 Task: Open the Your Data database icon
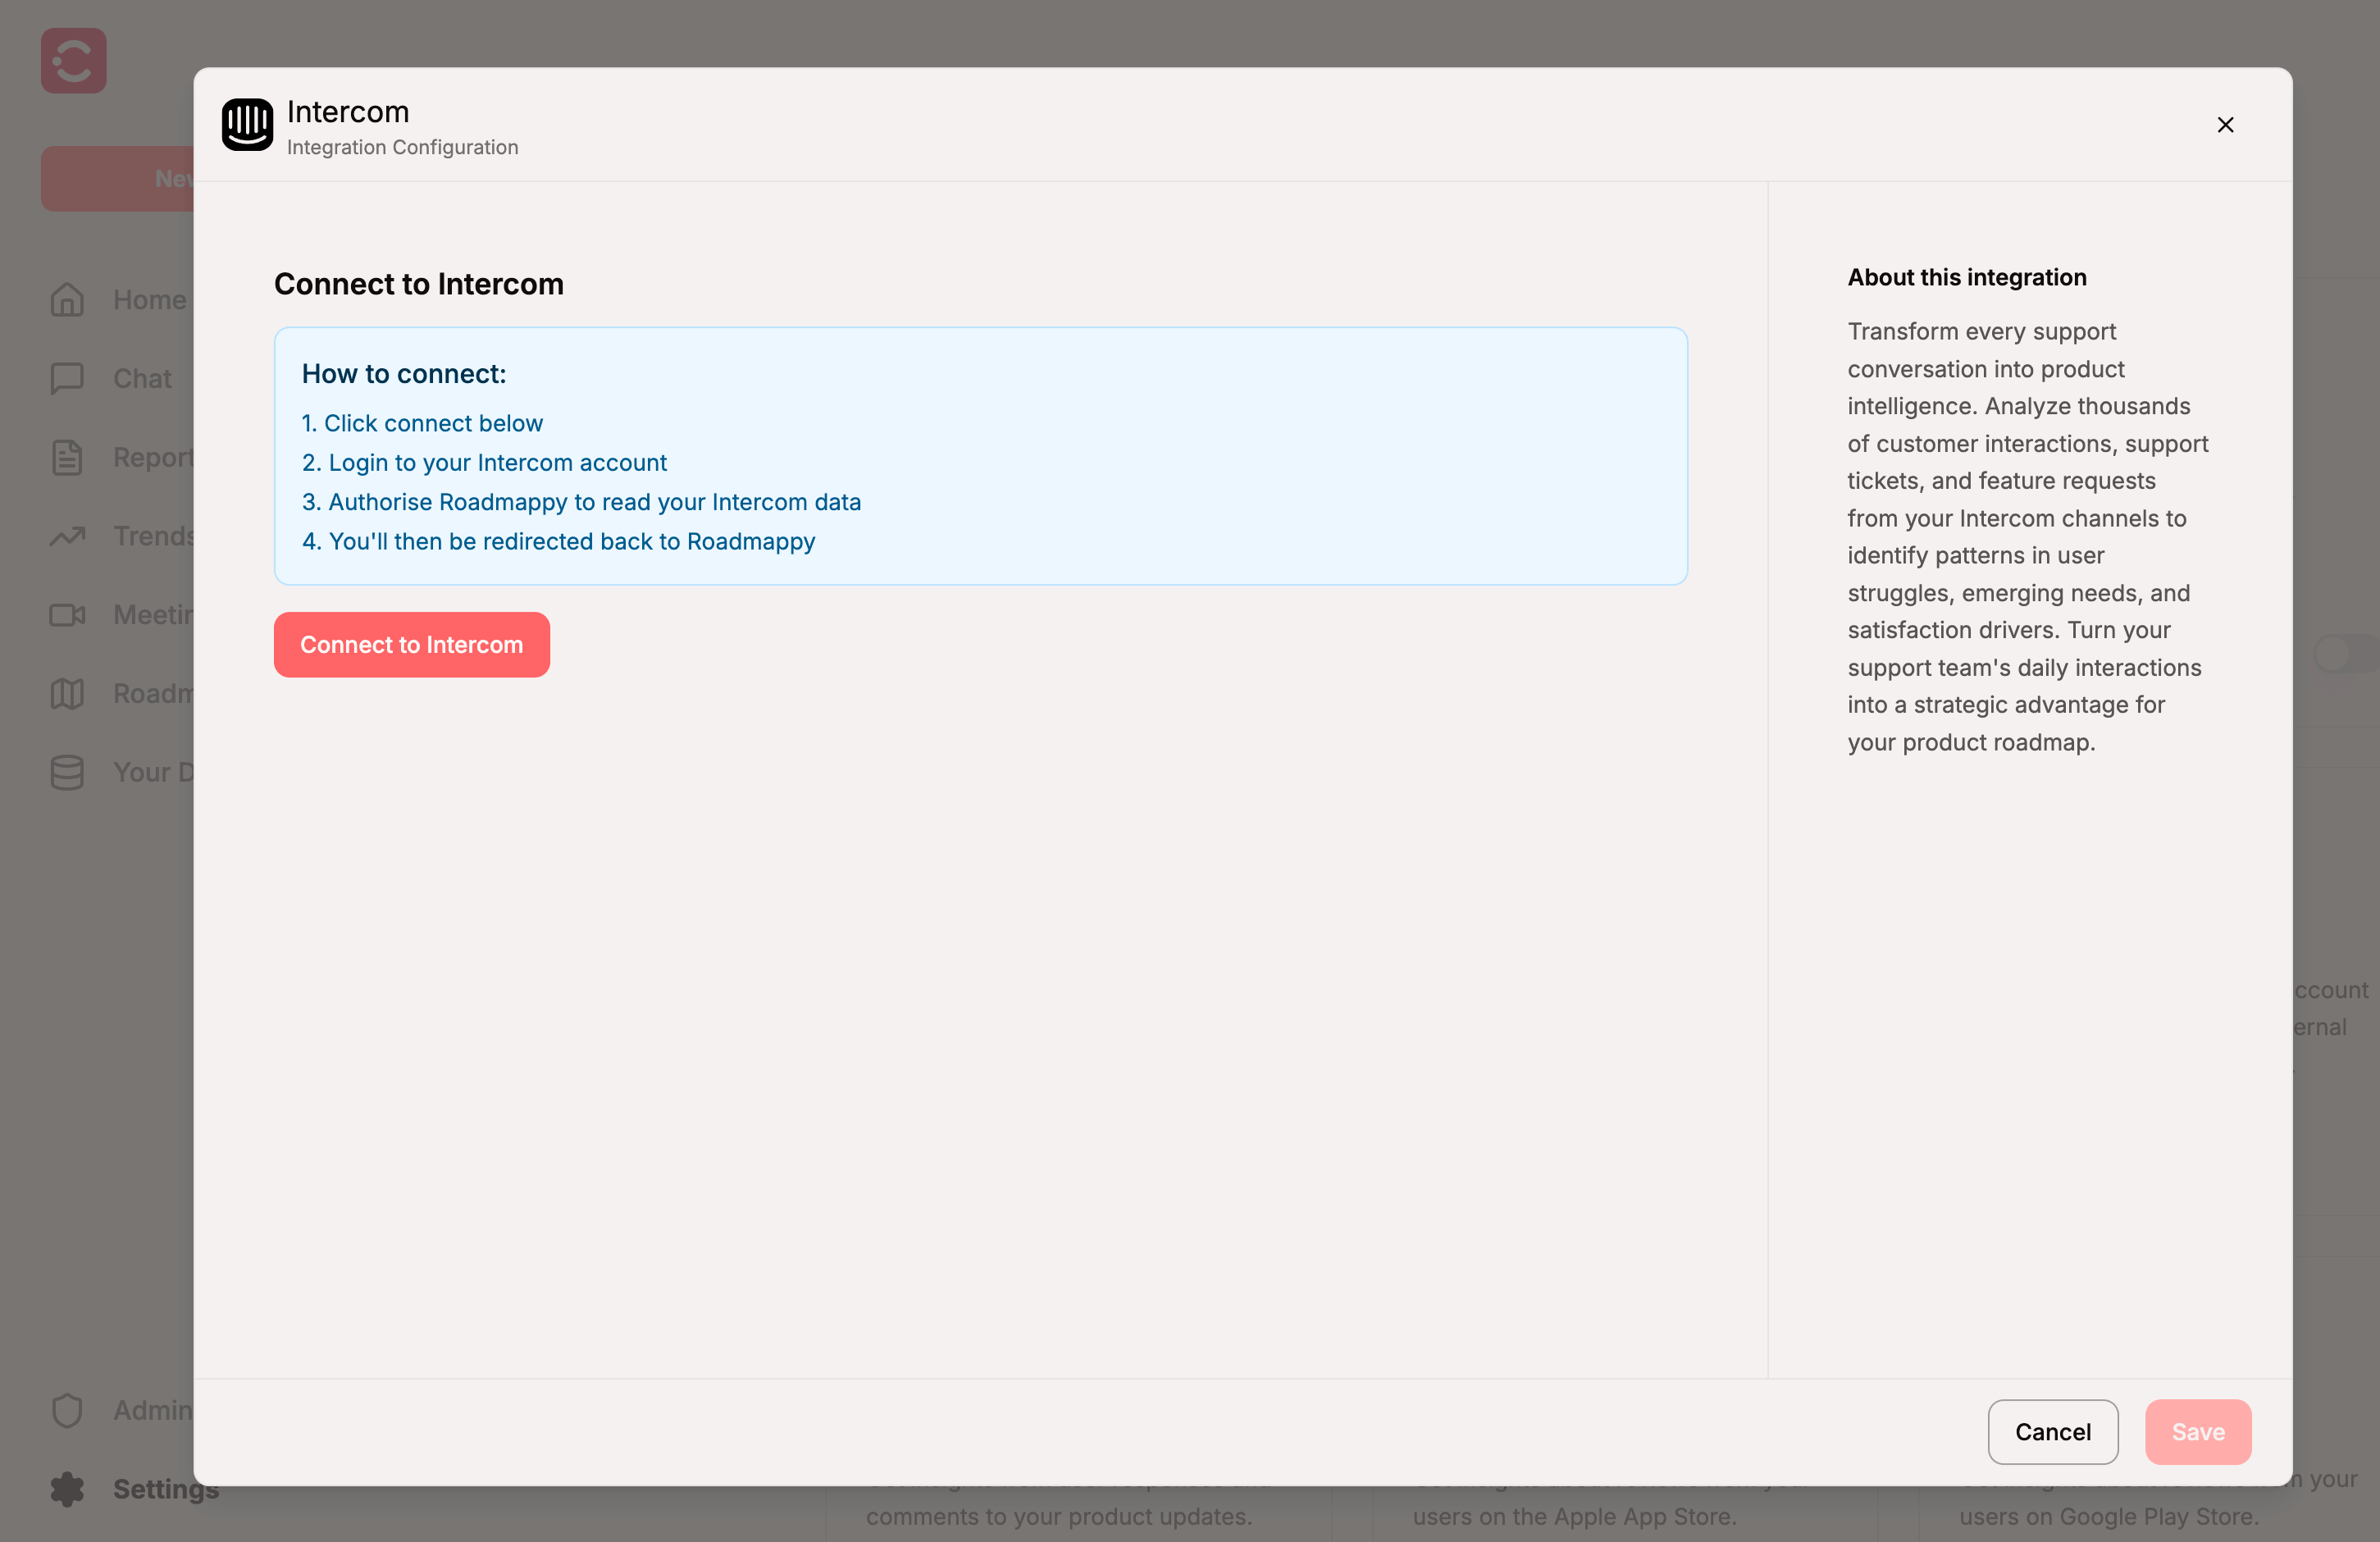pos(67,772)
